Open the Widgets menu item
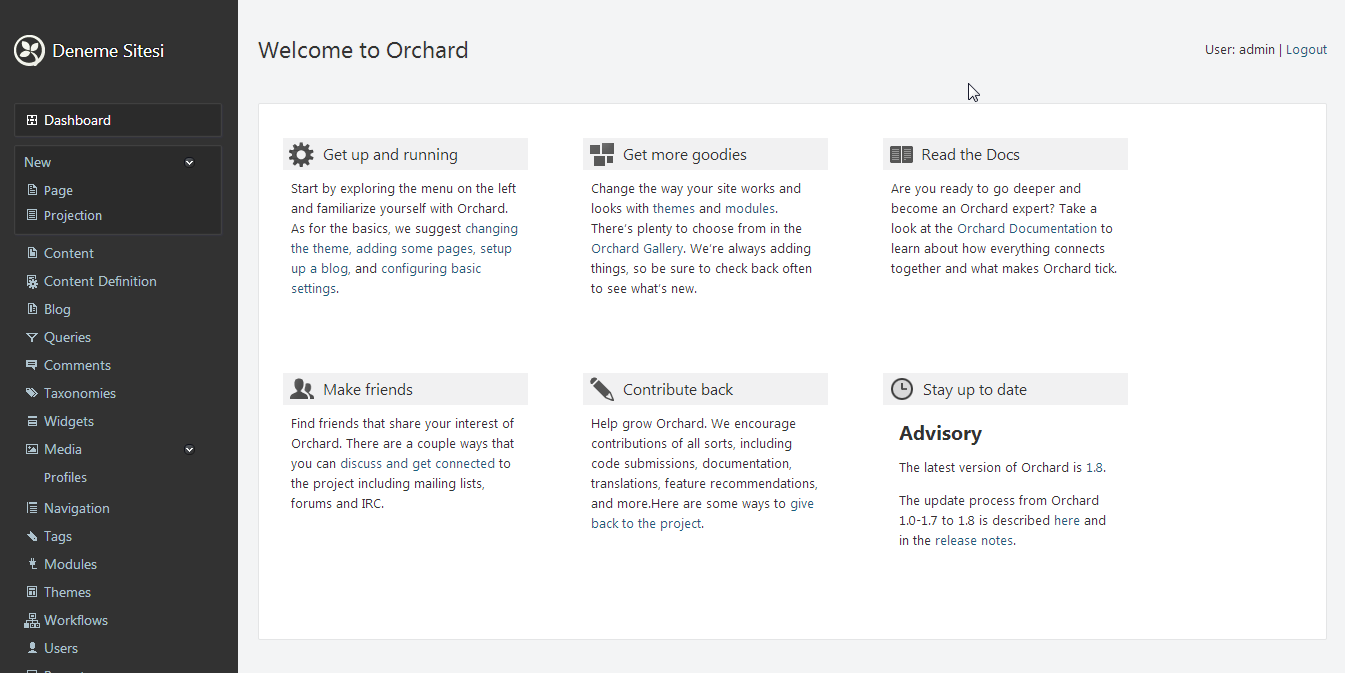Image resolution: width=1345 pixels, height=673 pixels. coord(68,422)
